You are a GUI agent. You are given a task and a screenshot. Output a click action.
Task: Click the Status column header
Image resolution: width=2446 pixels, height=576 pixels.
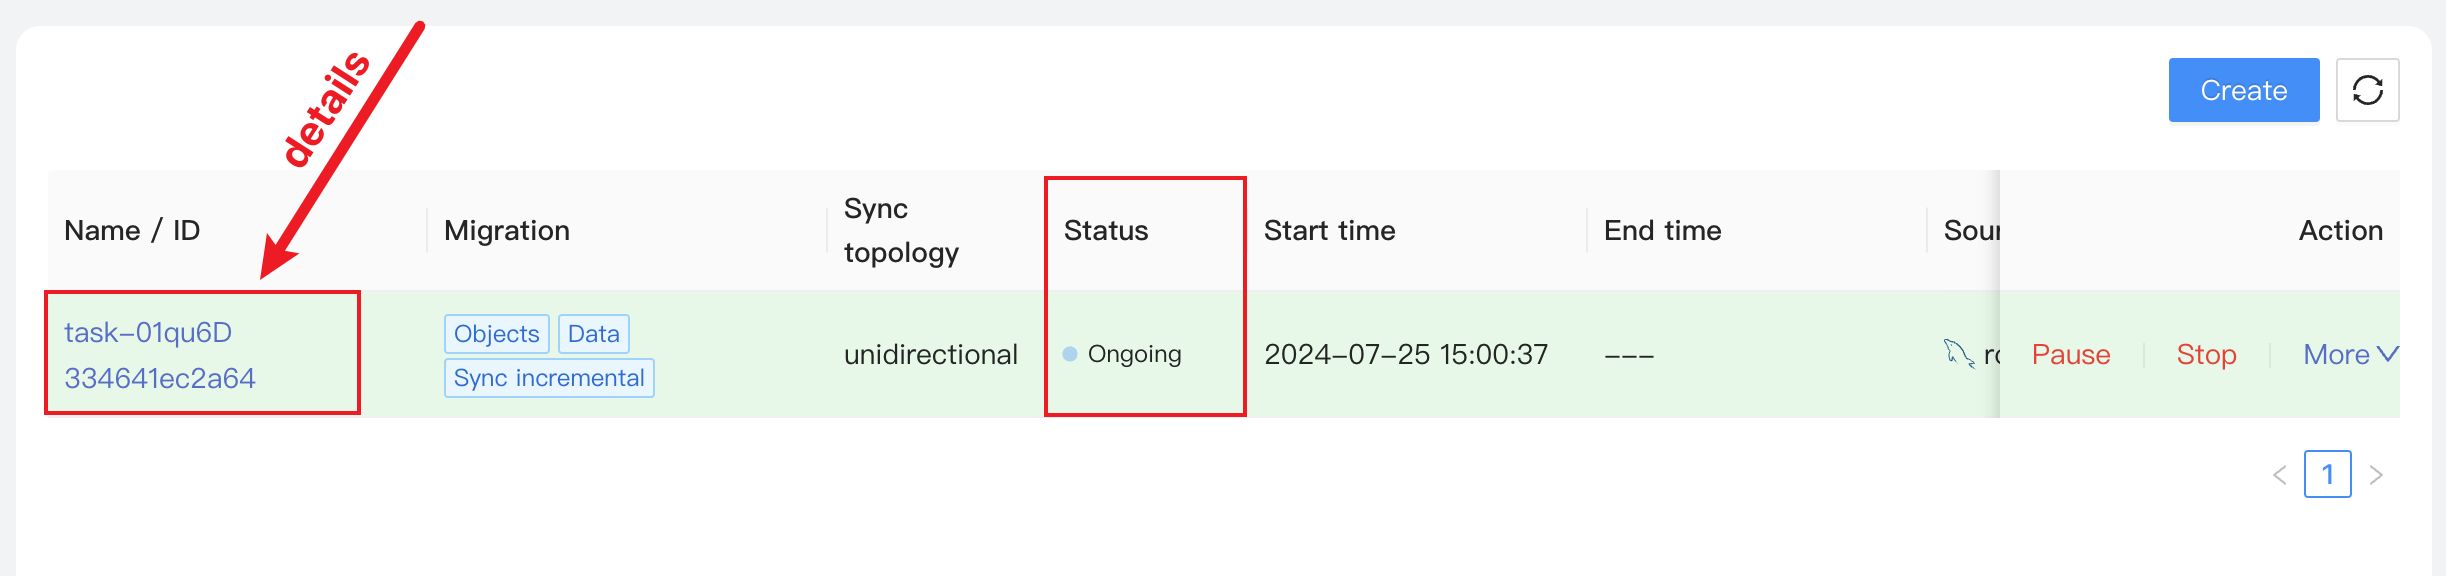[x=1106, y=230]
